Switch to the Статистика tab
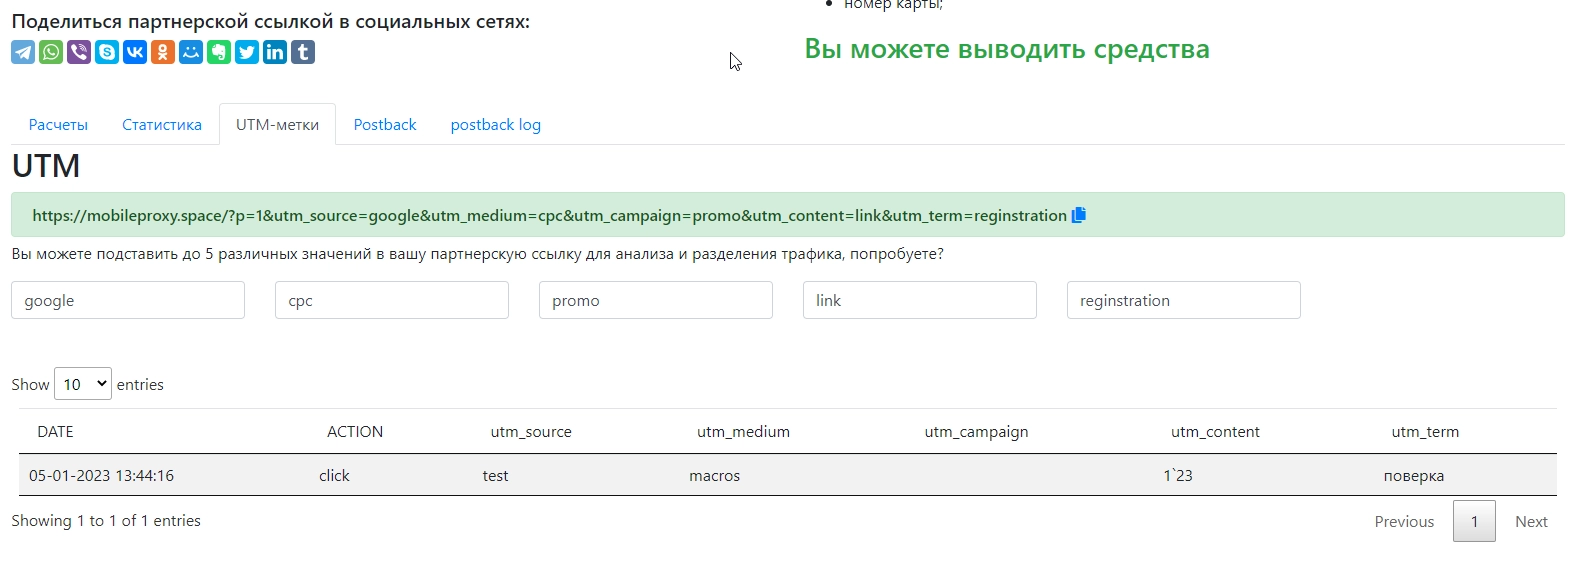Image resolution: width=1570 pixels, height=562 pixels. (x=162, y=125)
